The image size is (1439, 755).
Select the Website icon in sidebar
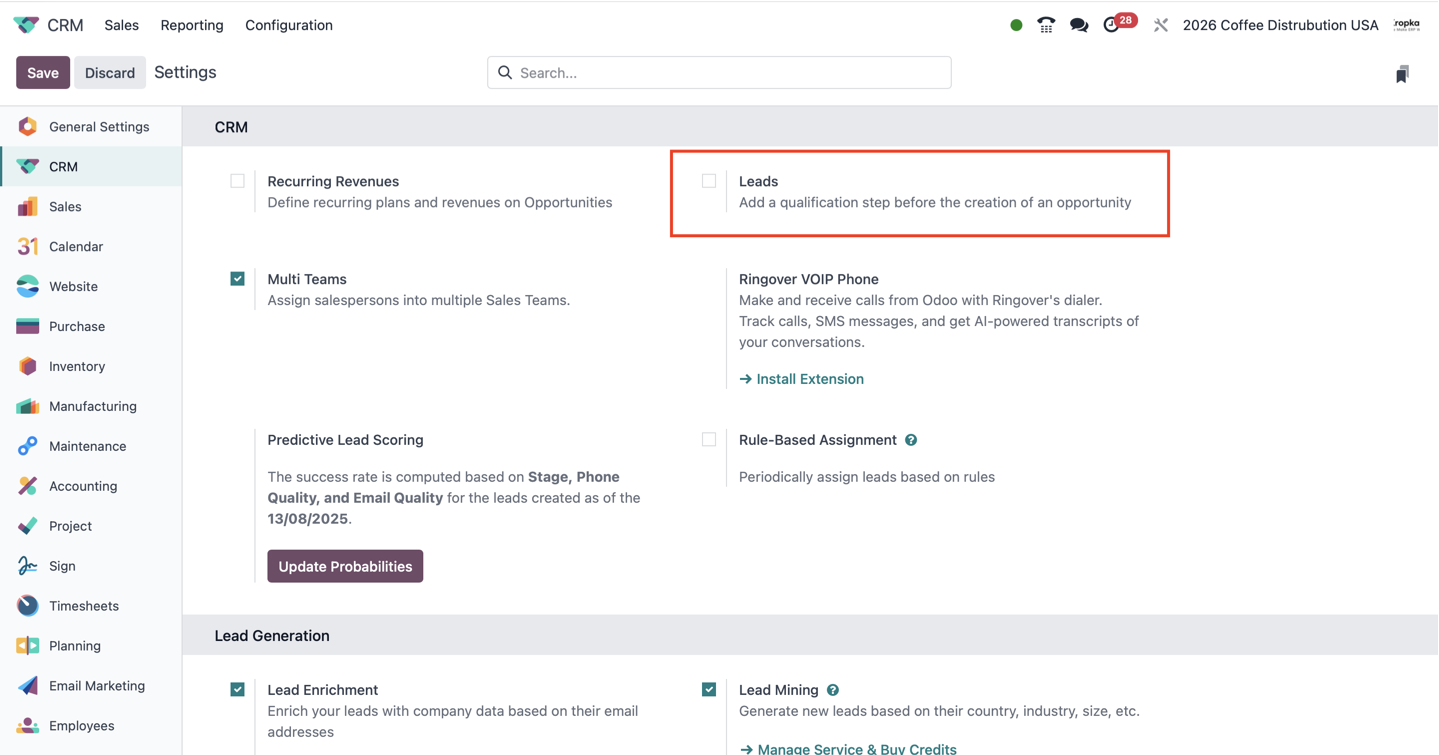click(x=28, y=287)
